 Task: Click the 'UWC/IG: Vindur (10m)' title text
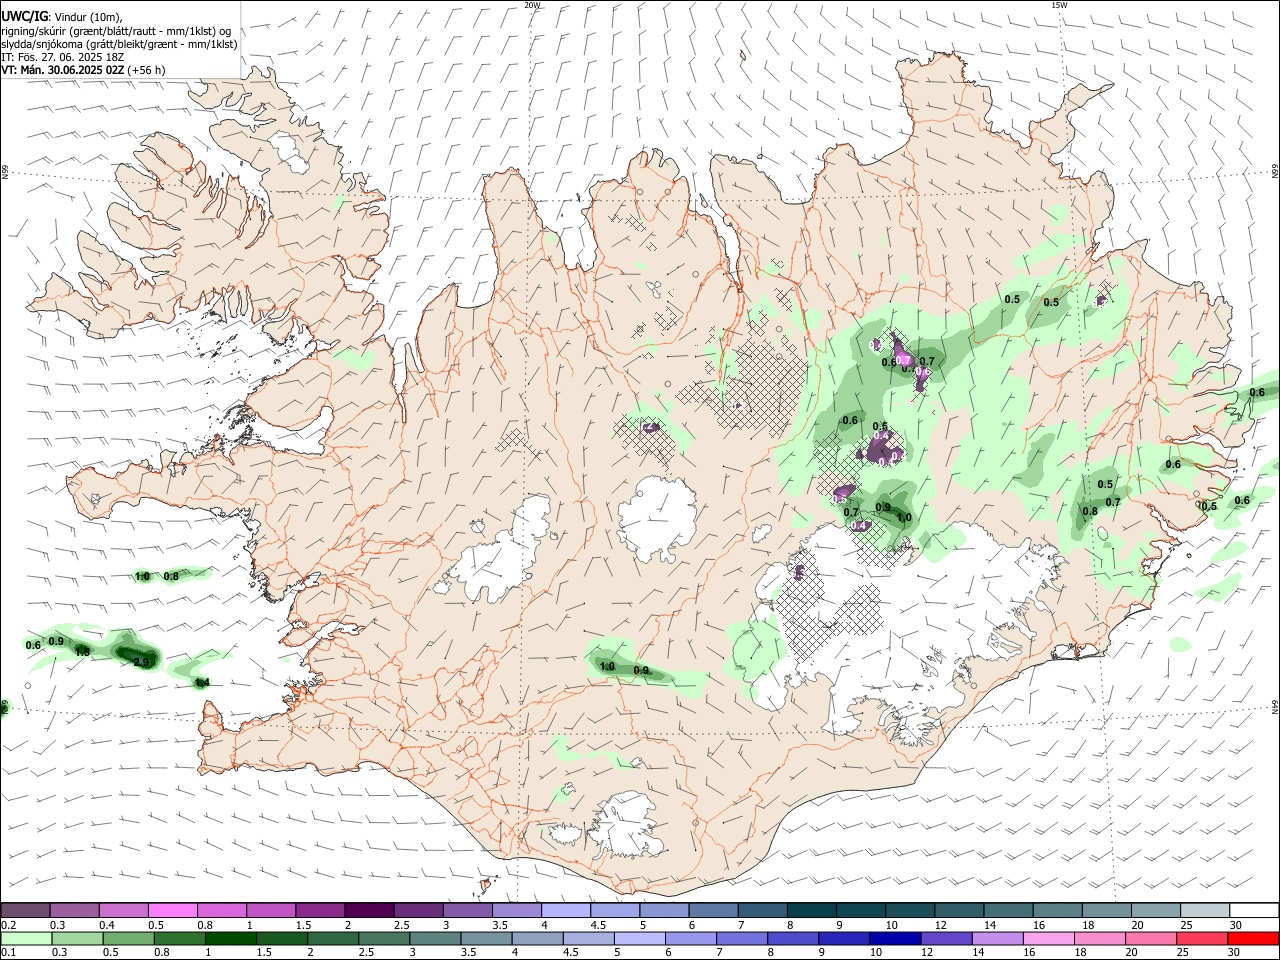62,16
